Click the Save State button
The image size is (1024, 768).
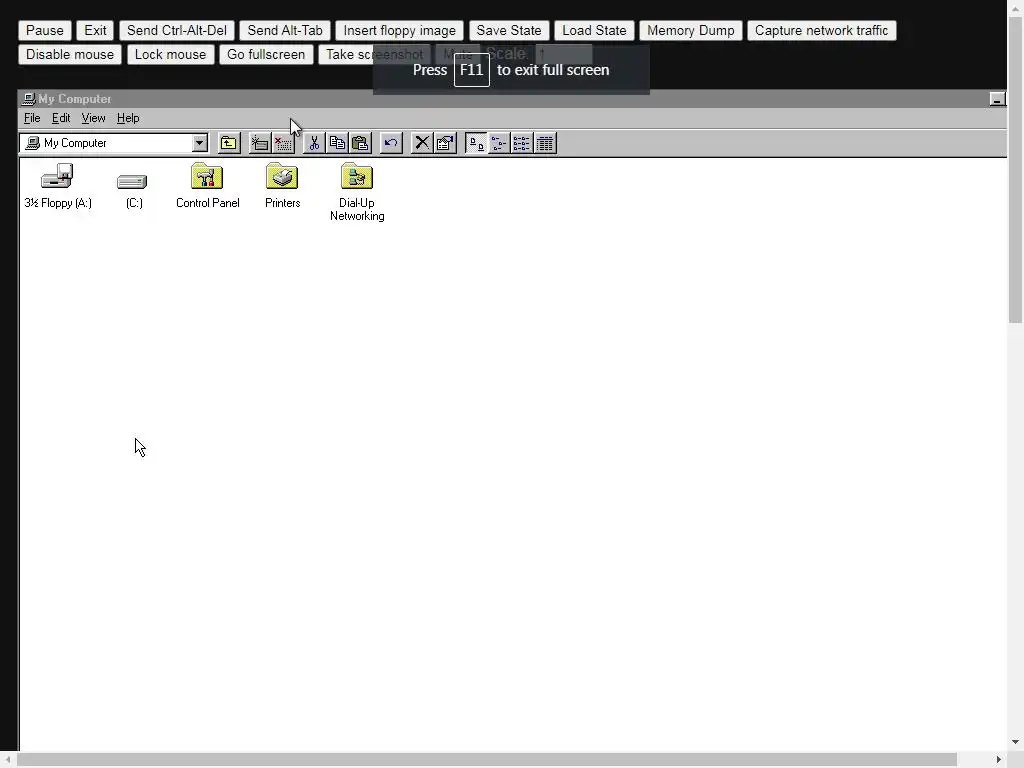[509, 31]
